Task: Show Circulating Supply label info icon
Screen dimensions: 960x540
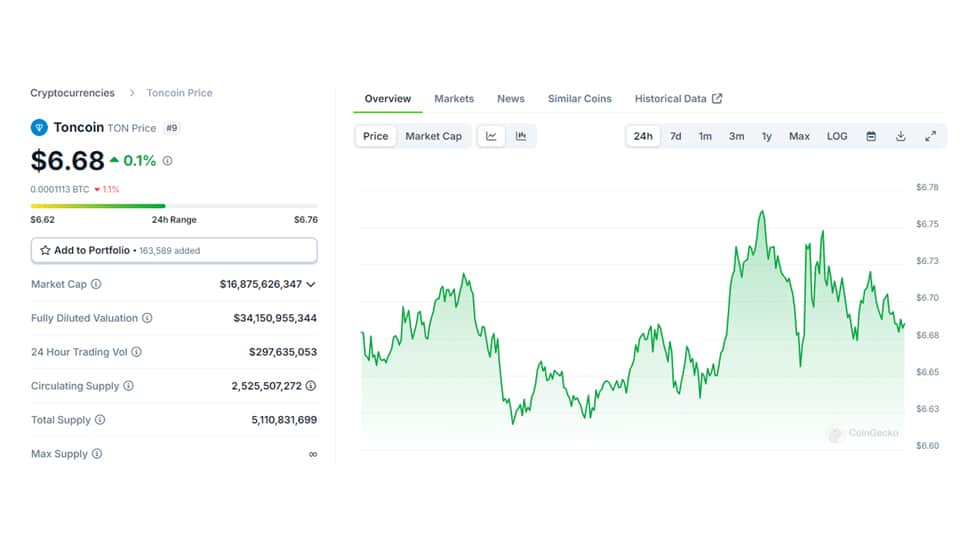Action: coord(129,386)
